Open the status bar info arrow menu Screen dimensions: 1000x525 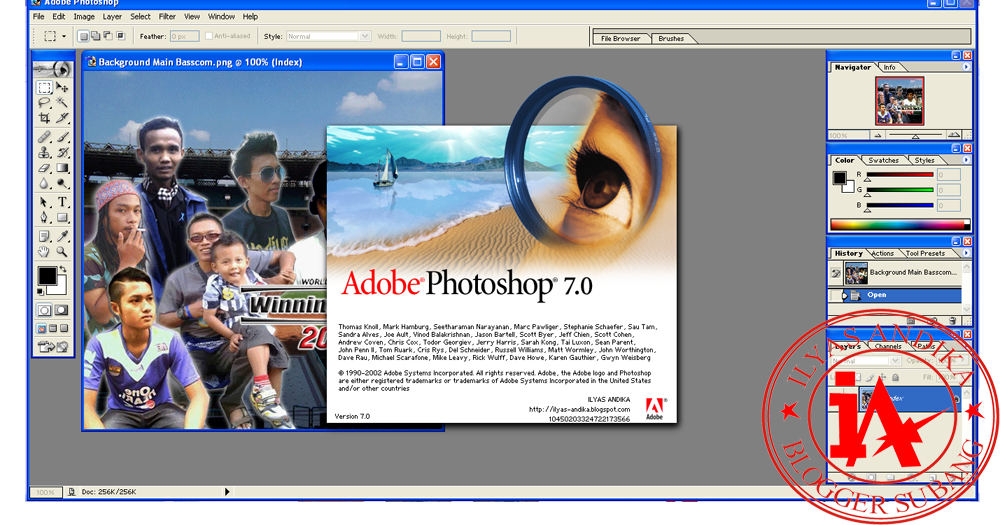coord(227,492)
